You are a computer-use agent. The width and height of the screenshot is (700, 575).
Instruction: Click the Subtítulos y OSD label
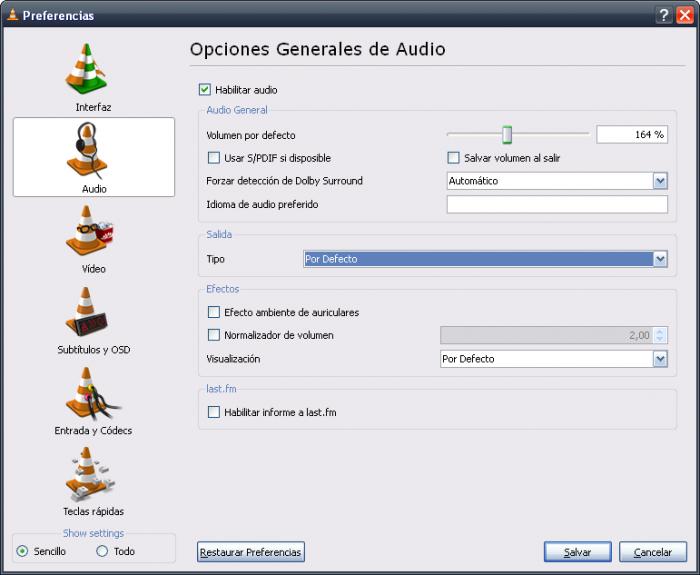click(x=94, y=350)
